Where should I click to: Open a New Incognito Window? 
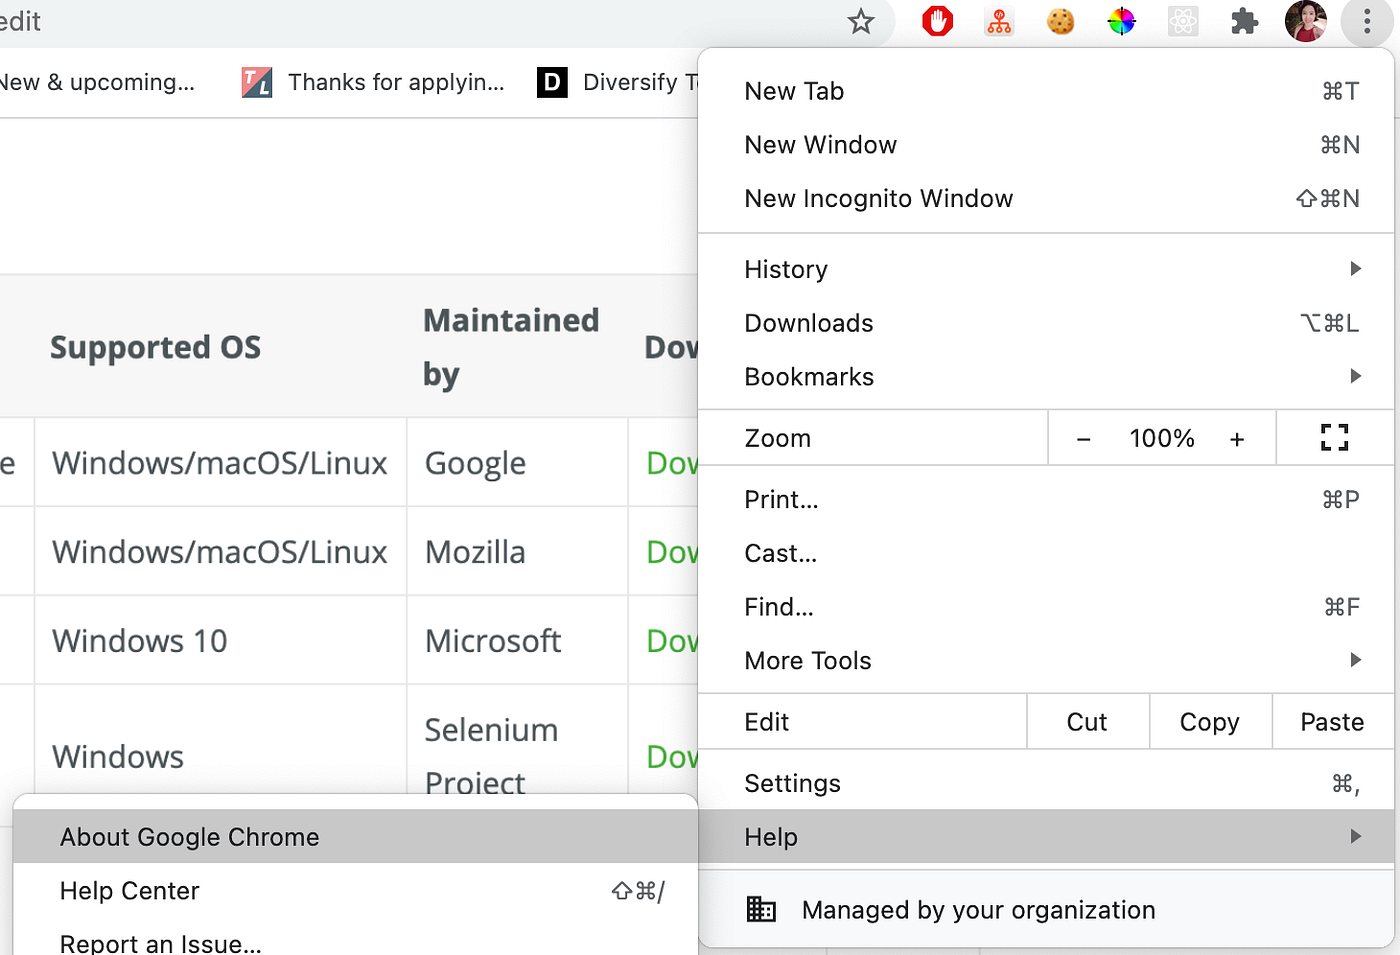(x=1046, y=199)
